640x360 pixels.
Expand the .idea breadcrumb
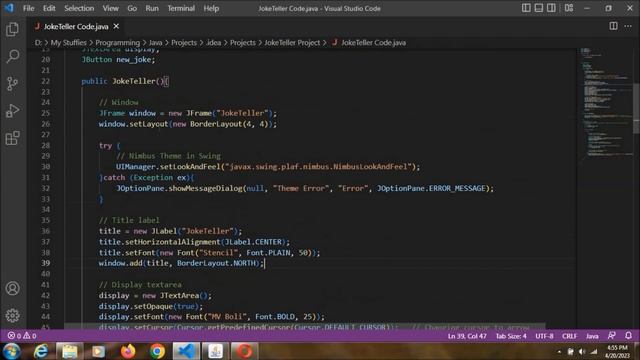[213, 42]
